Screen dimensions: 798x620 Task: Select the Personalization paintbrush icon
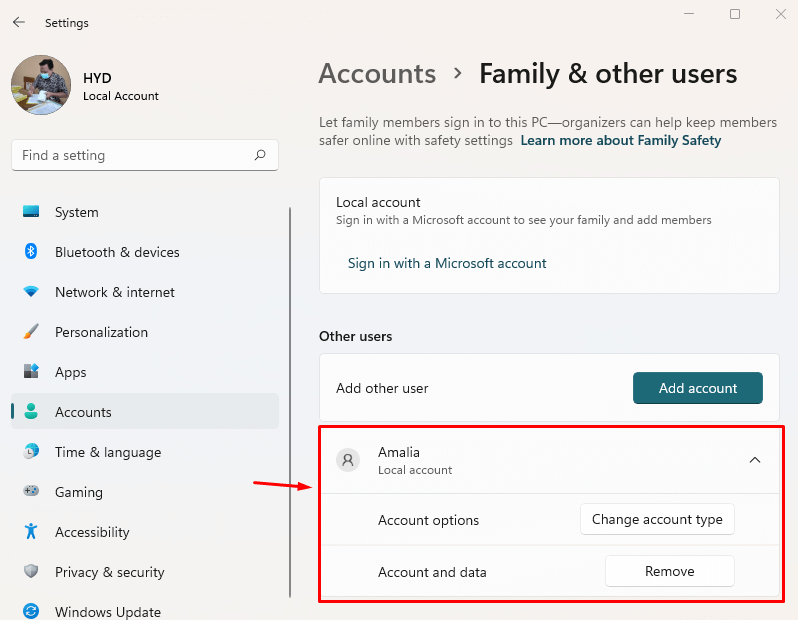(x=31, y=332)
